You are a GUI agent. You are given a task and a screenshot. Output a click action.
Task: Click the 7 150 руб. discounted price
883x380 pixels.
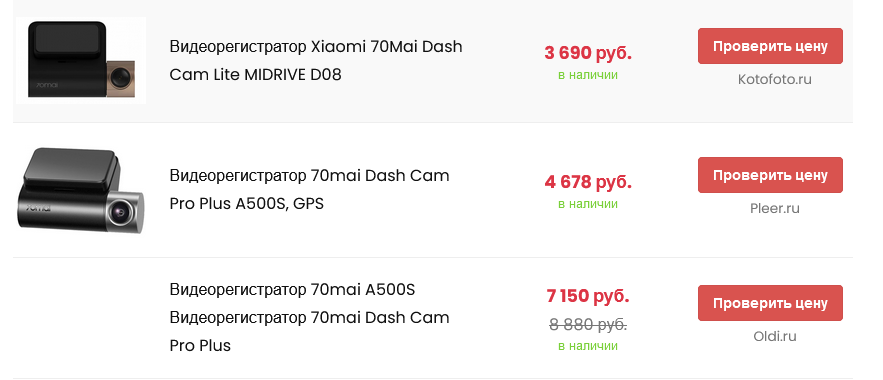coord(588,296)
